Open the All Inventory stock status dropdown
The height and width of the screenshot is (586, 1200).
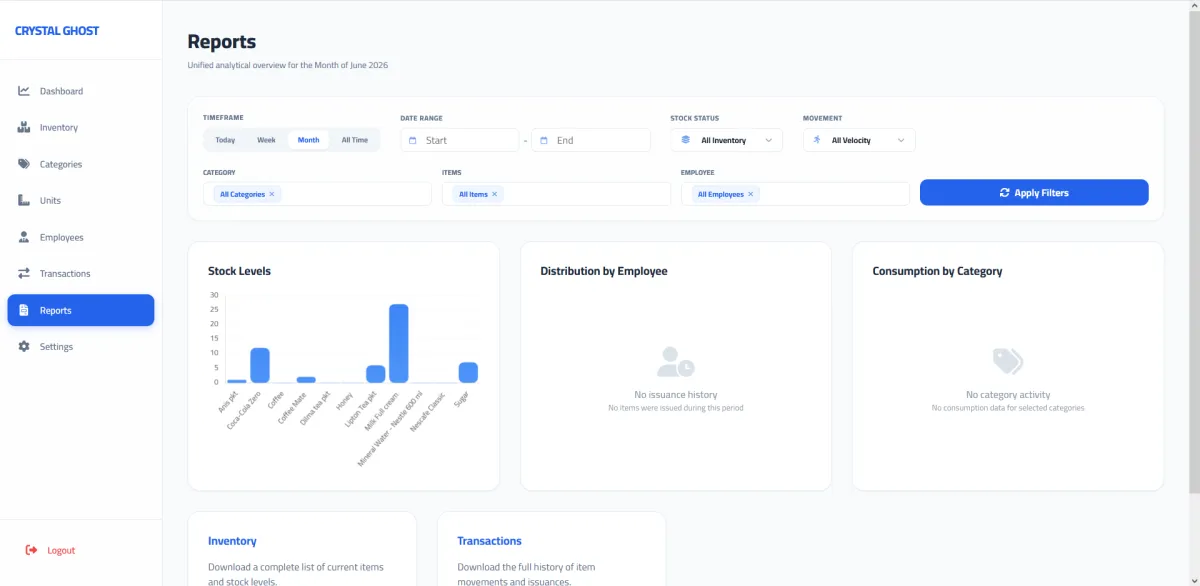tap(727, 140)
